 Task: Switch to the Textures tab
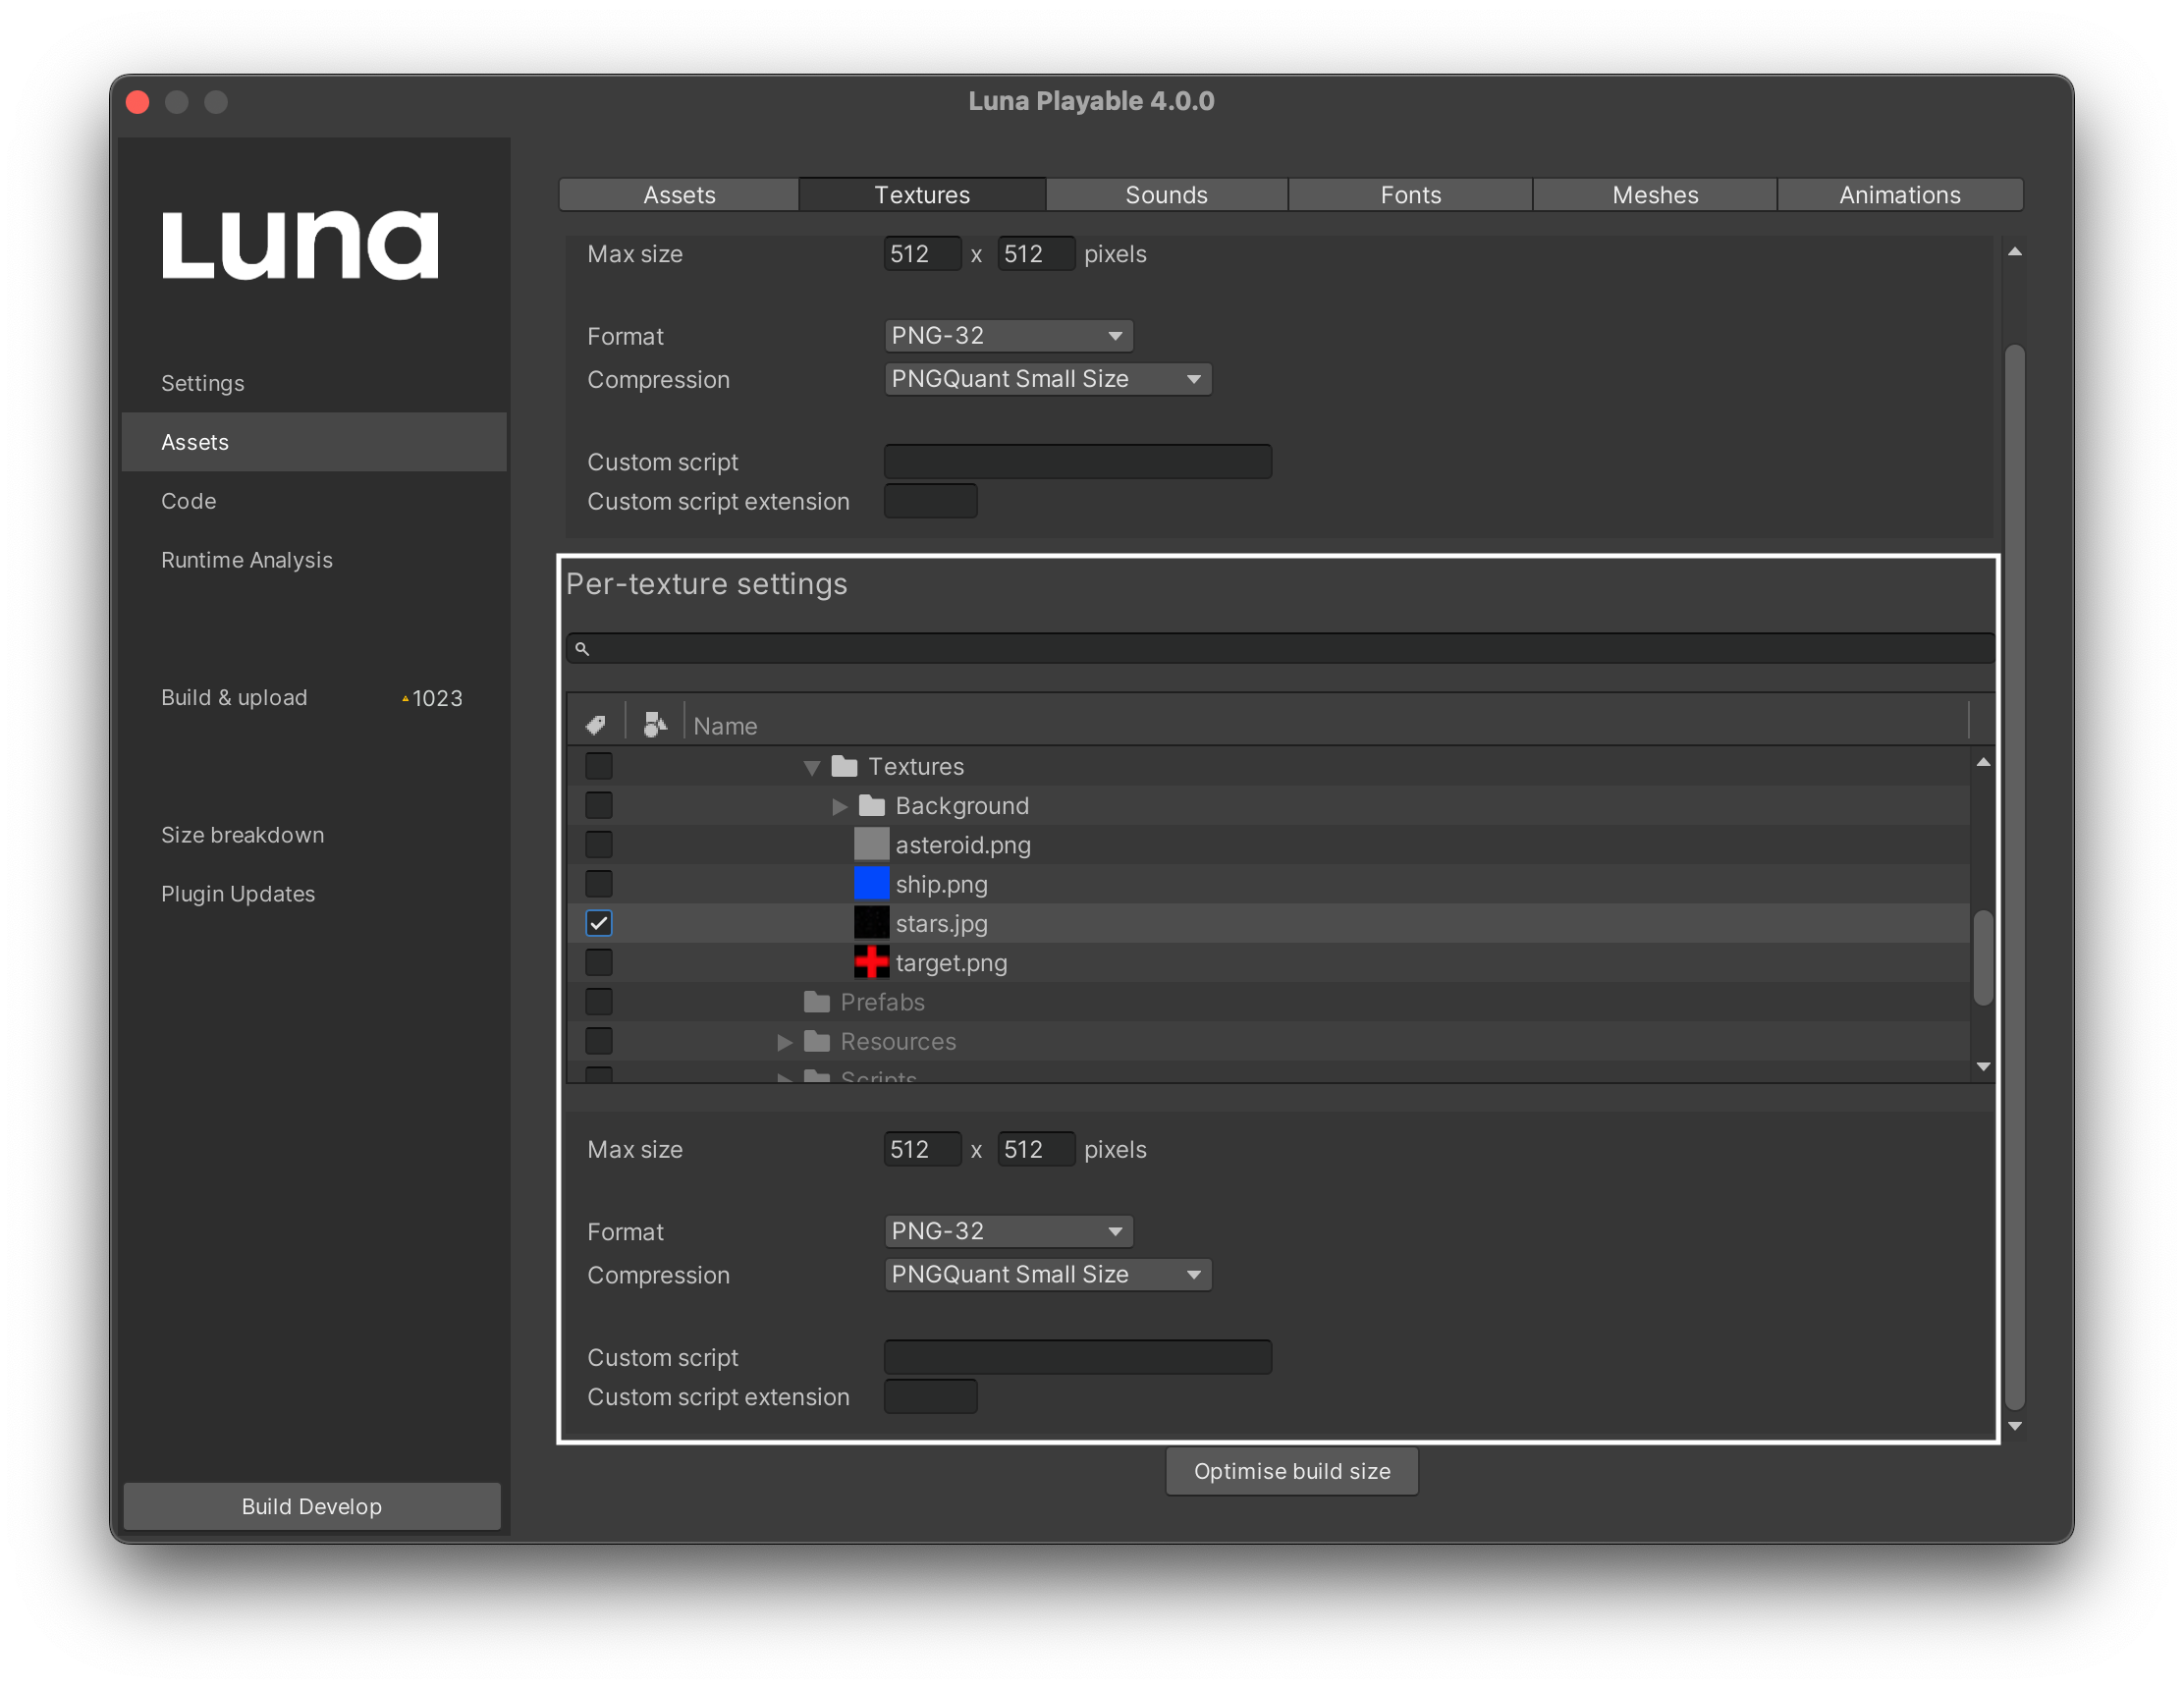click(x=922, y=195)
